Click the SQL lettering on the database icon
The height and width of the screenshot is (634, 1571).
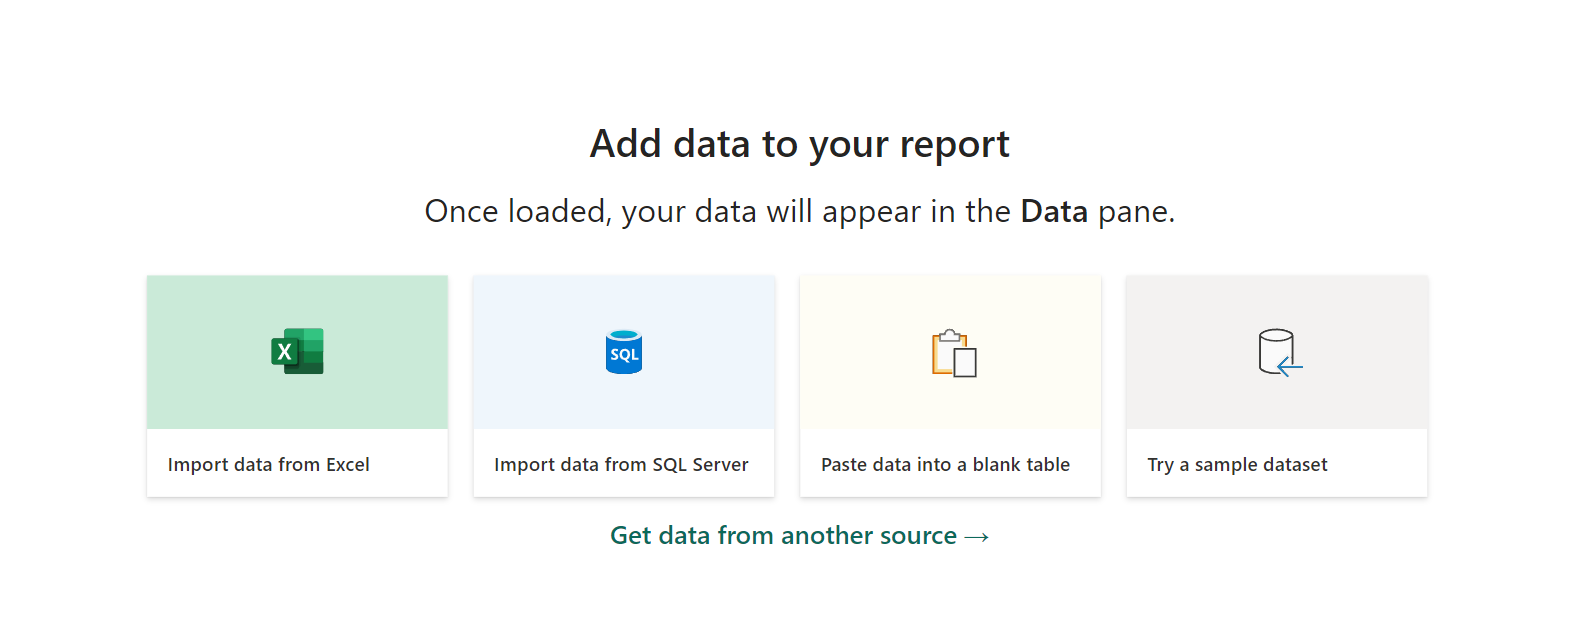click(624, 355)
